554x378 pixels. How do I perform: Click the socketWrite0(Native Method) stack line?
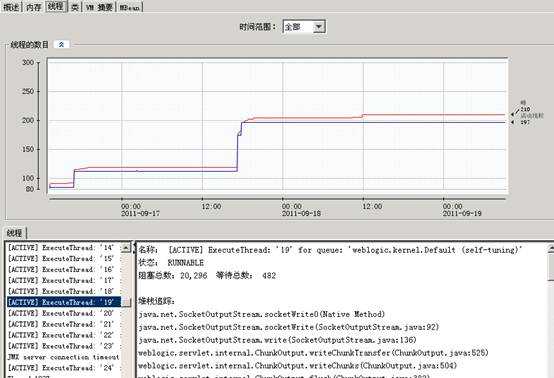point(261,314)
